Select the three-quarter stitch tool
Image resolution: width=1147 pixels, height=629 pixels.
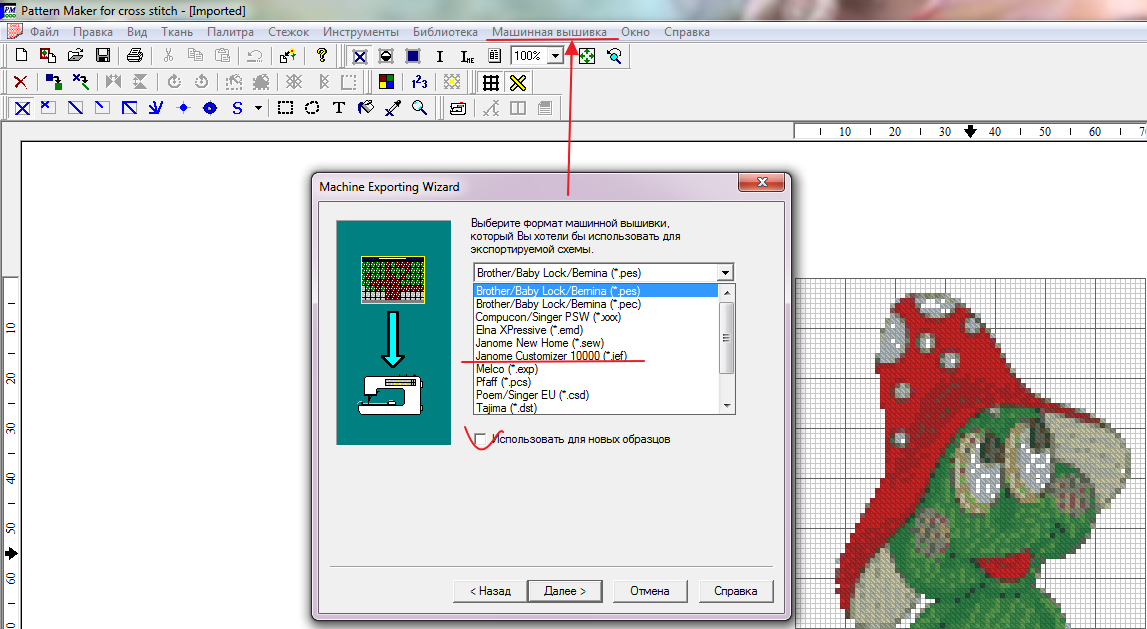pos(129,108)
